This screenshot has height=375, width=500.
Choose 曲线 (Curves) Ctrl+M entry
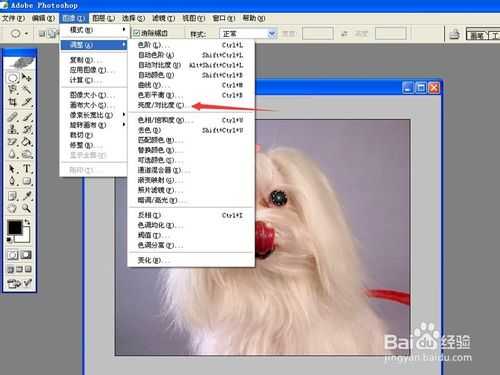click(x=191, y=85)
